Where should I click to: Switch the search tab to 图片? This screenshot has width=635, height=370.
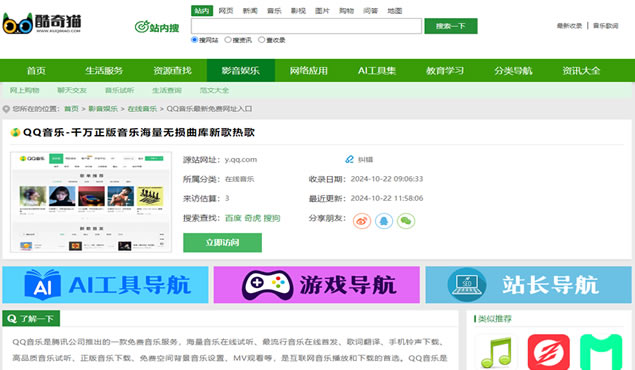coord(322,11)
